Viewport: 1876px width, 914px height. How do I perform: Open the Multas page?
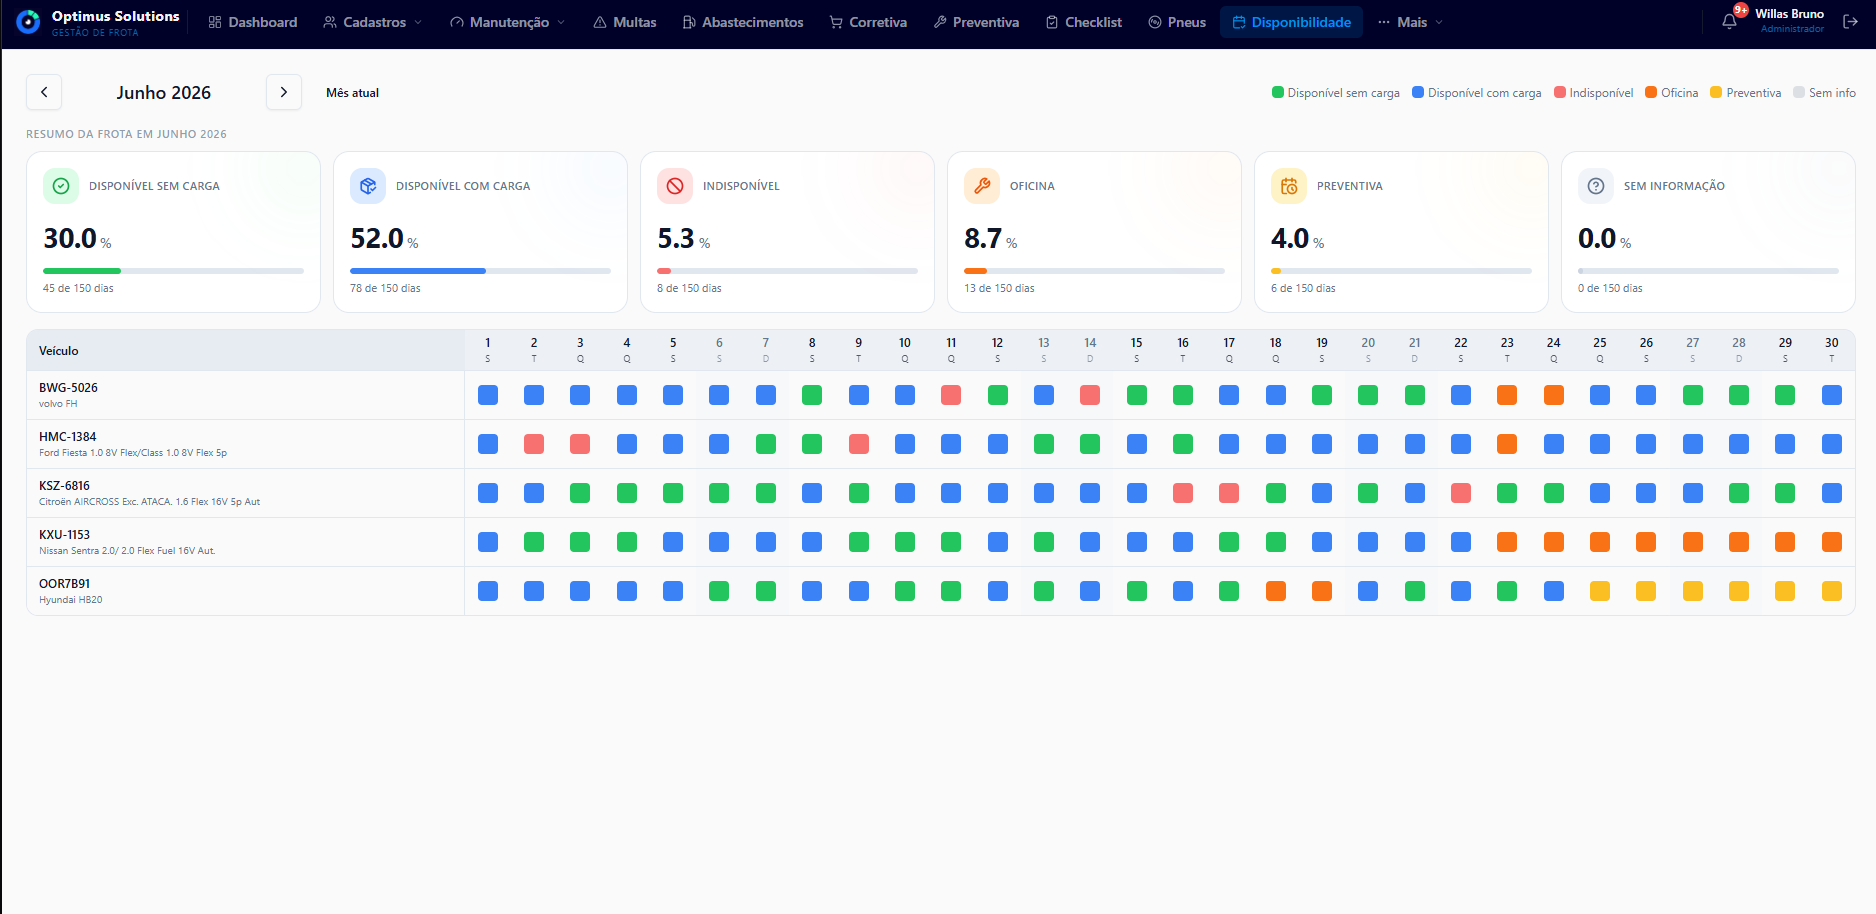pos(625,22)
